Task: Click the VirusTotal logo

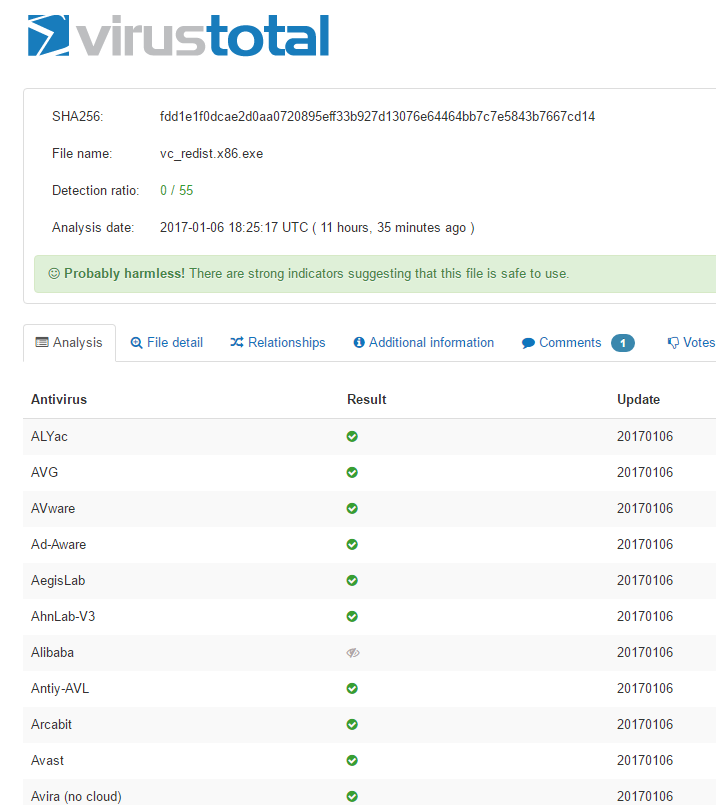Action: (x=178, y=35)
